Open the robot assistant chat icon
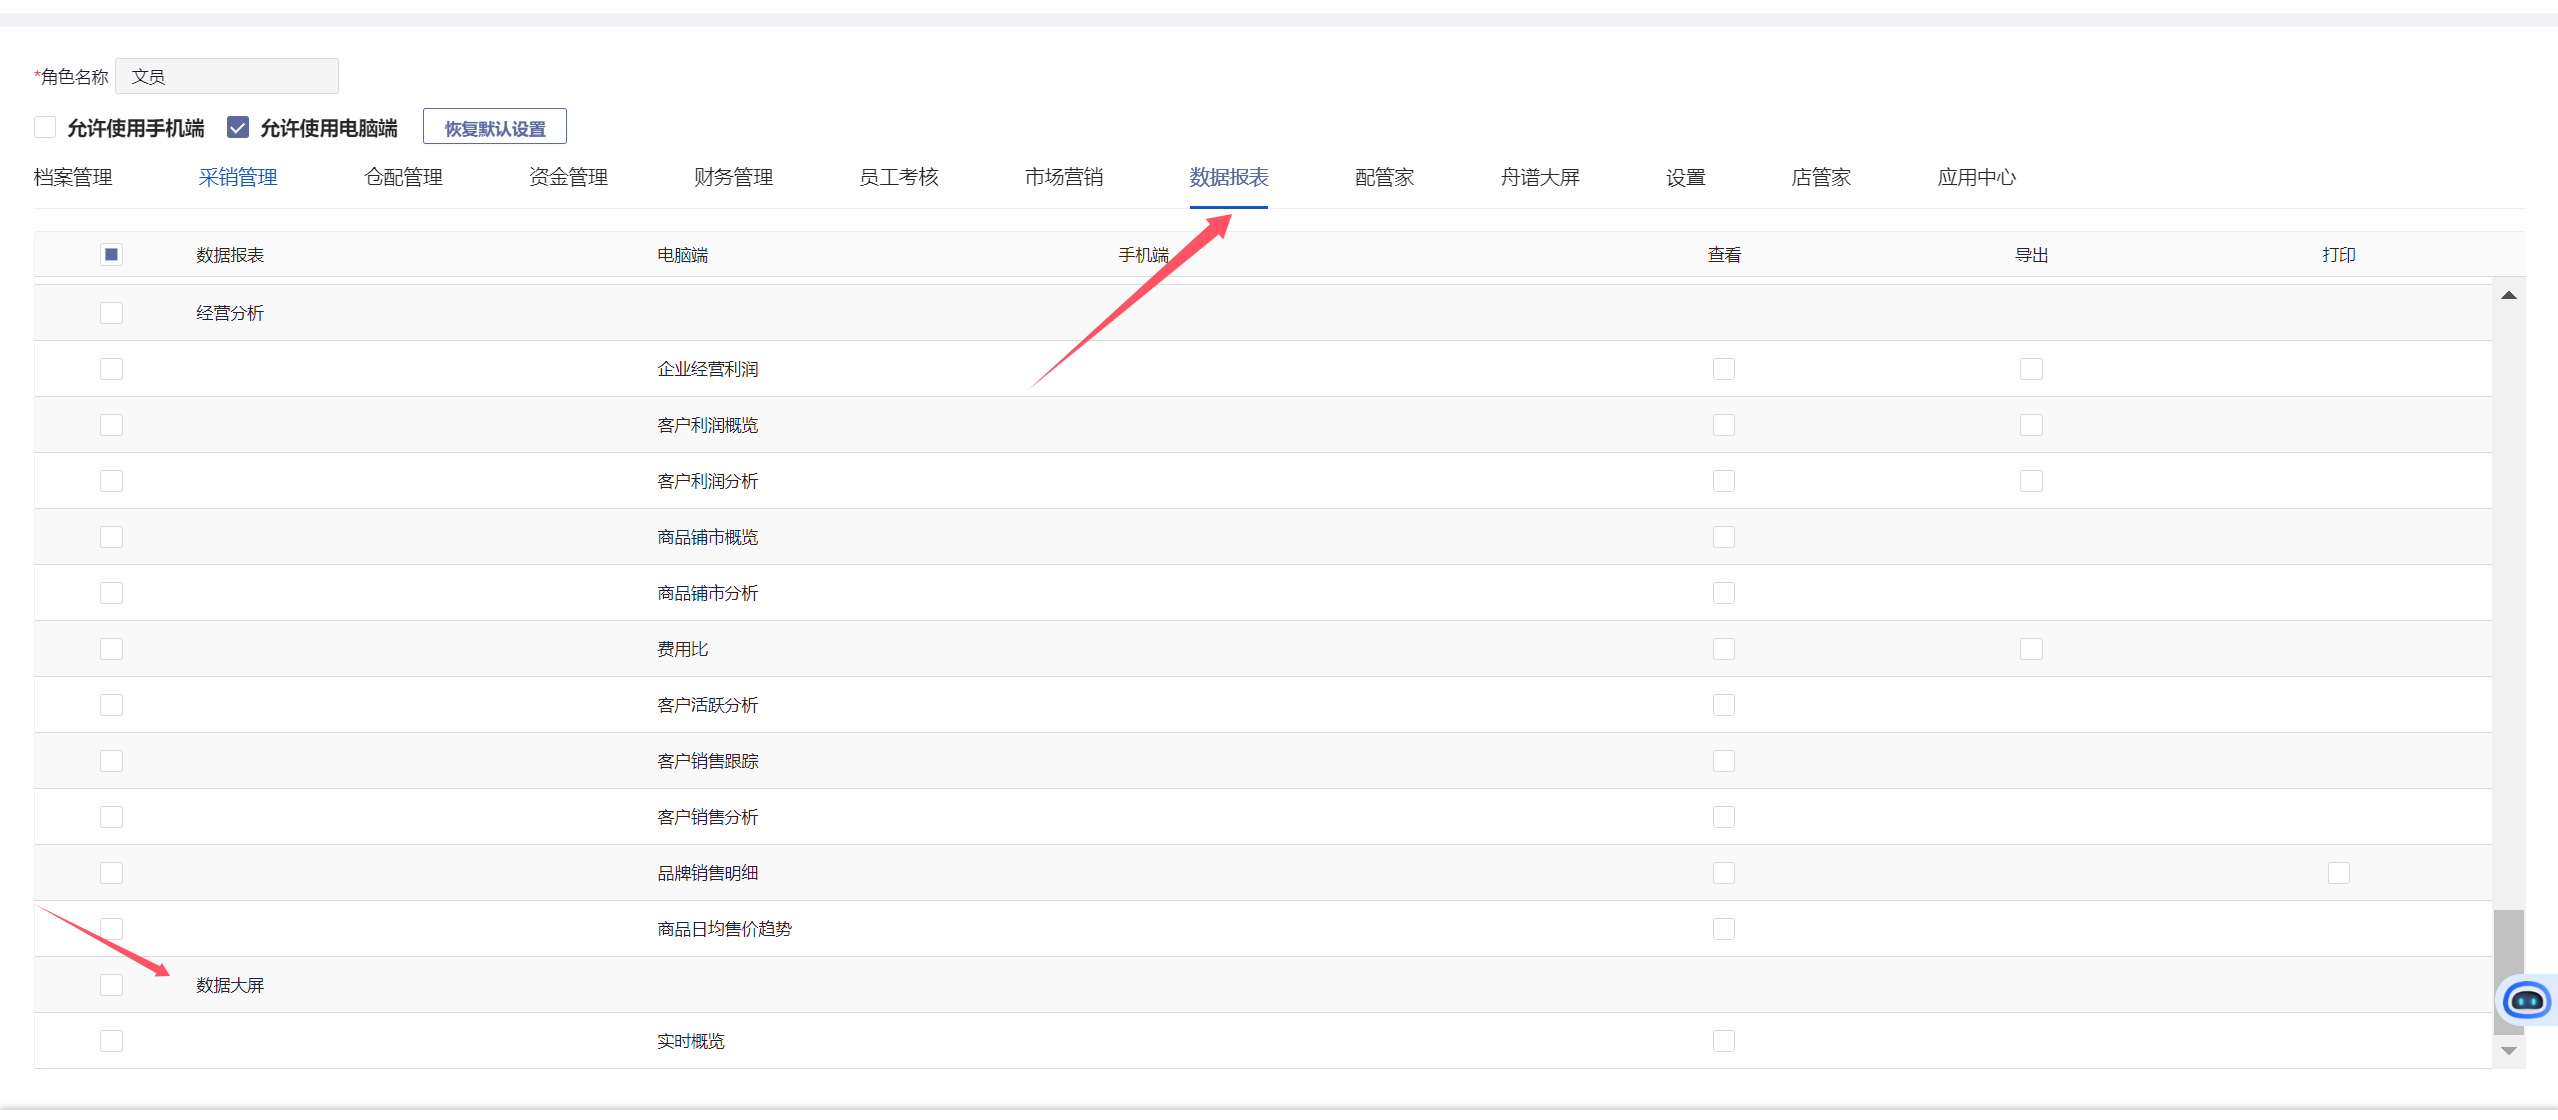 2526,999
